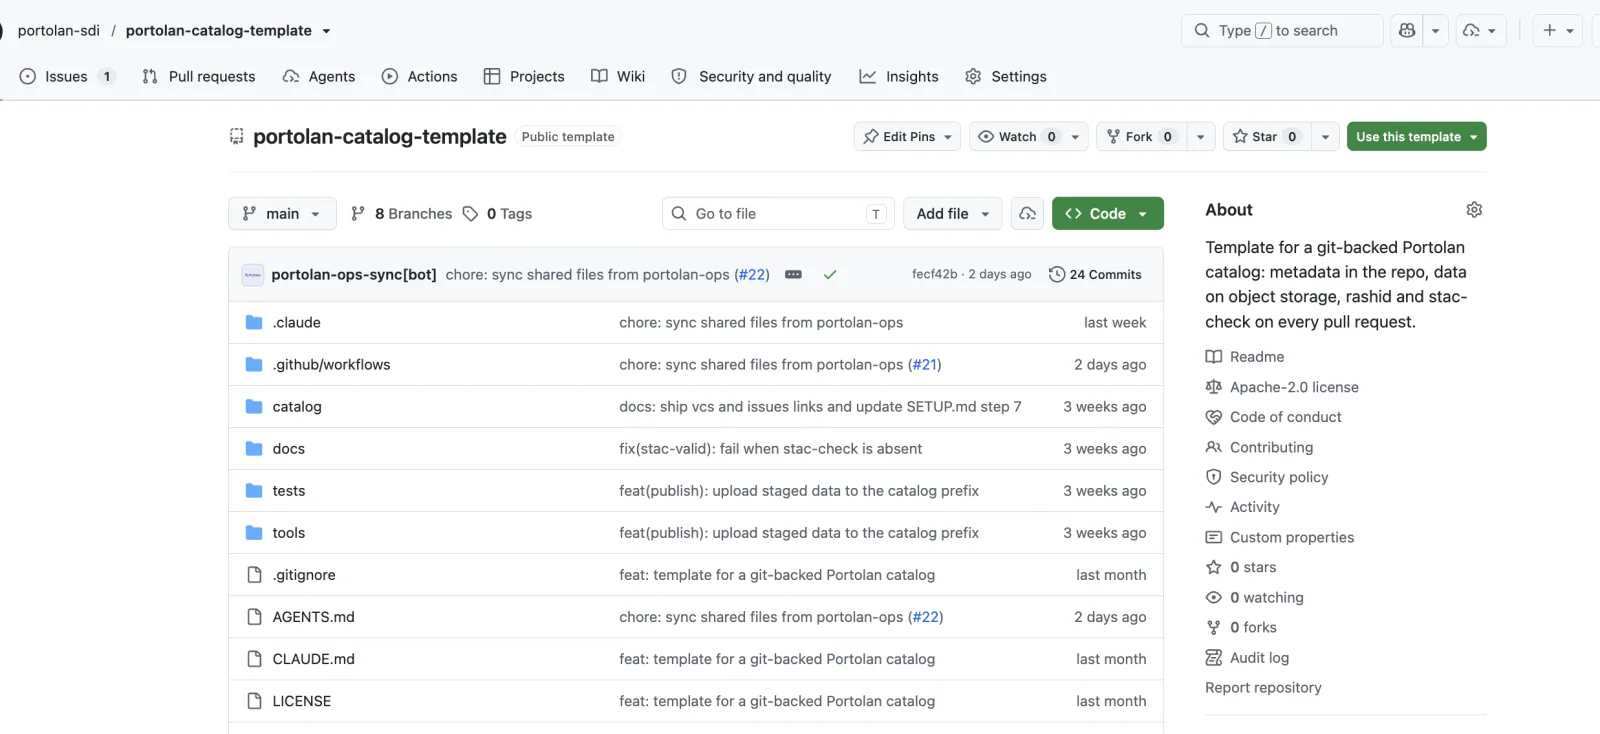1600x734 pixels.
Task: Open the .gitignore file
Action: click(x=304, y=575)
